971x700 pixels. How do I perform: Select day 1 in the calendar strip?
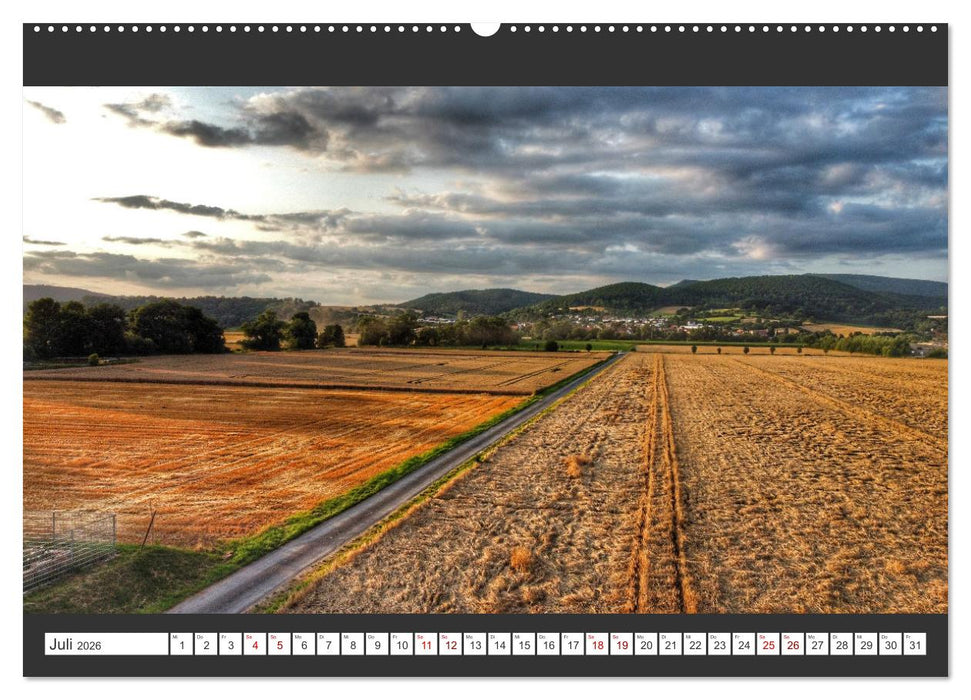pos(181,644)
